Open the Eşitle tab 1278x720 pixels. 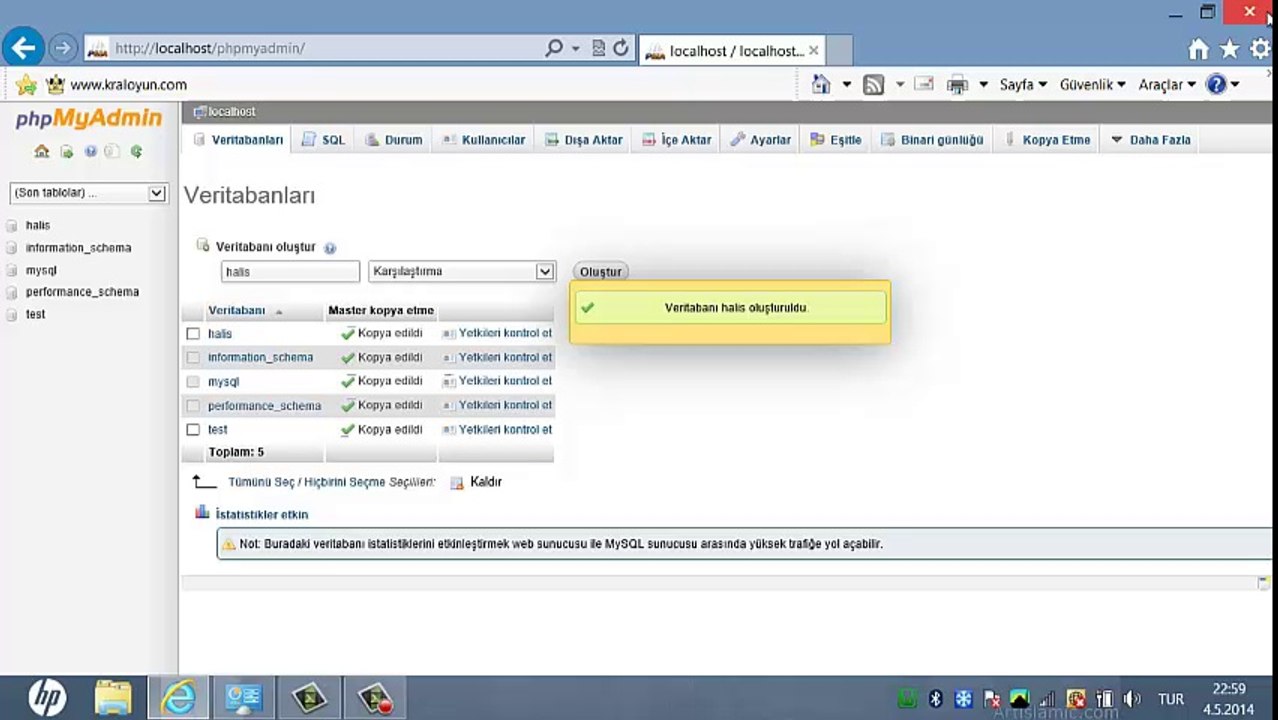(x=836, y=140)
